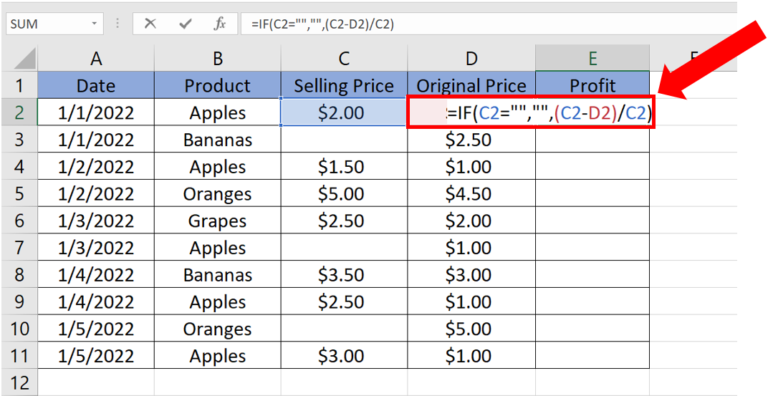Select the Grapes product cell

tap(217, 221)
